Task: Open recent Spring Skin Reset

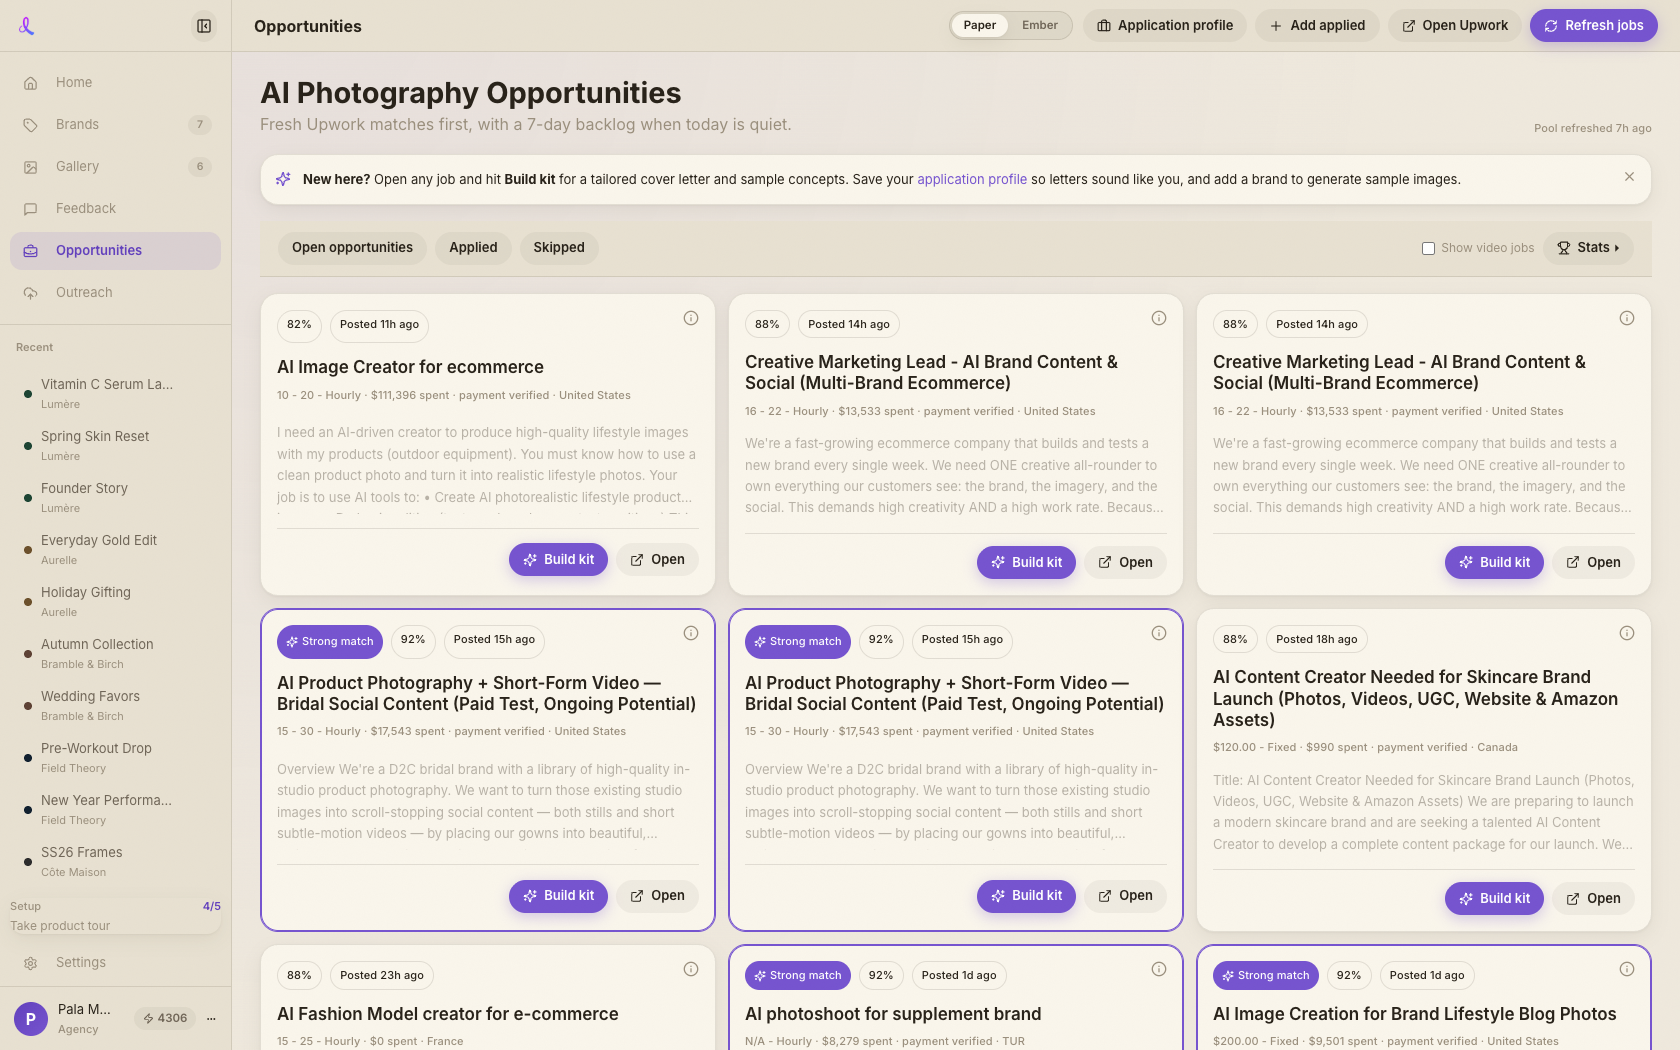Action: 115,445
